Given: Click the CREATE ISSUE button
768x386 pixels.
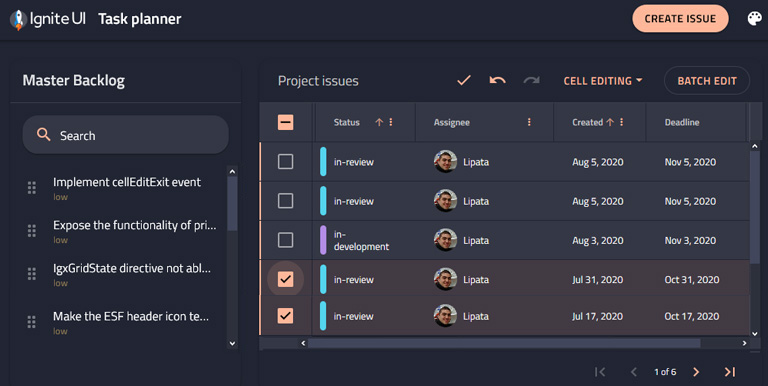Looking at the screenshot, I should [x=680, y=19].
